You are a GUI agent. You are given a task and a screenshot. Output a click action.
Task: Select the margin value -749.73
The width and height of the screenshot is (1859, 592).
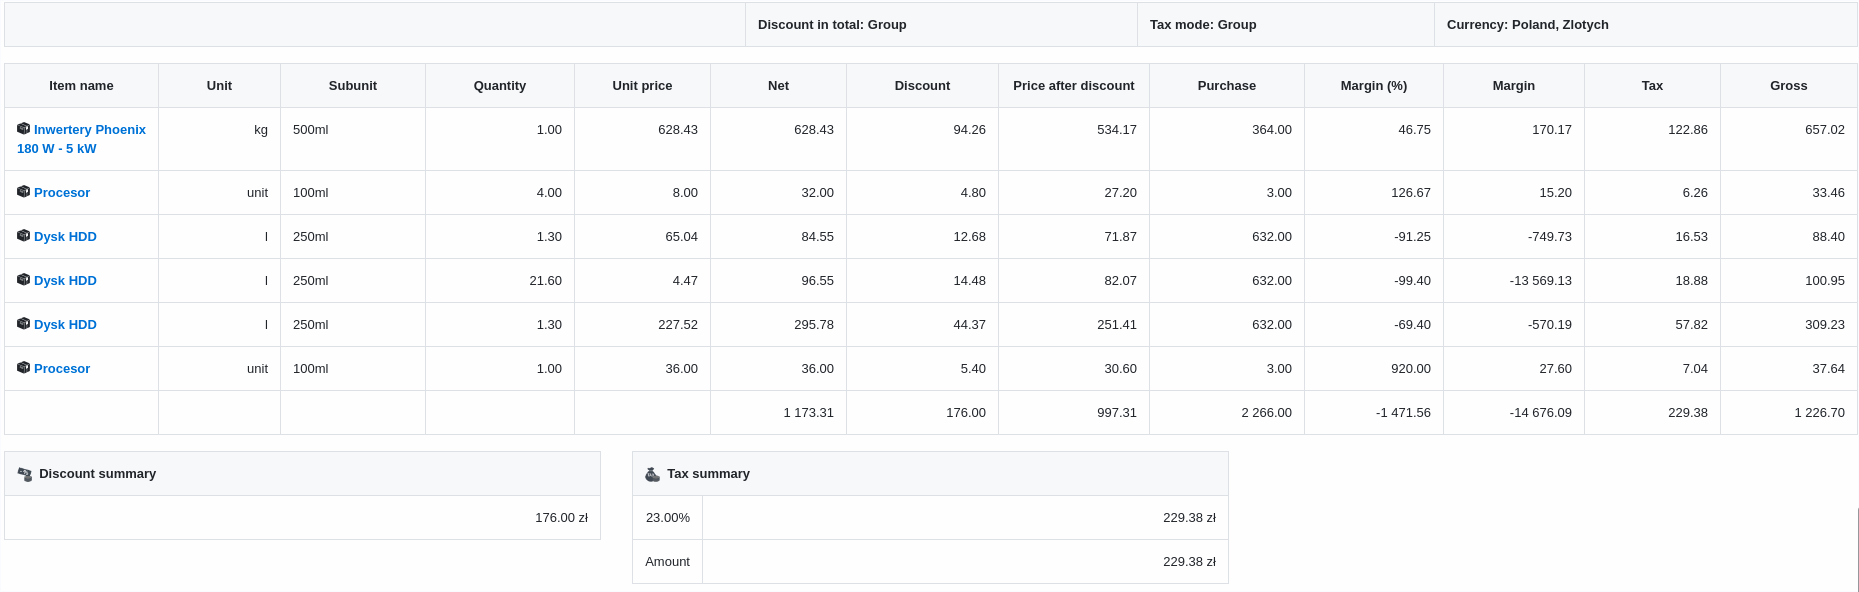click(x=1550, y=237)
